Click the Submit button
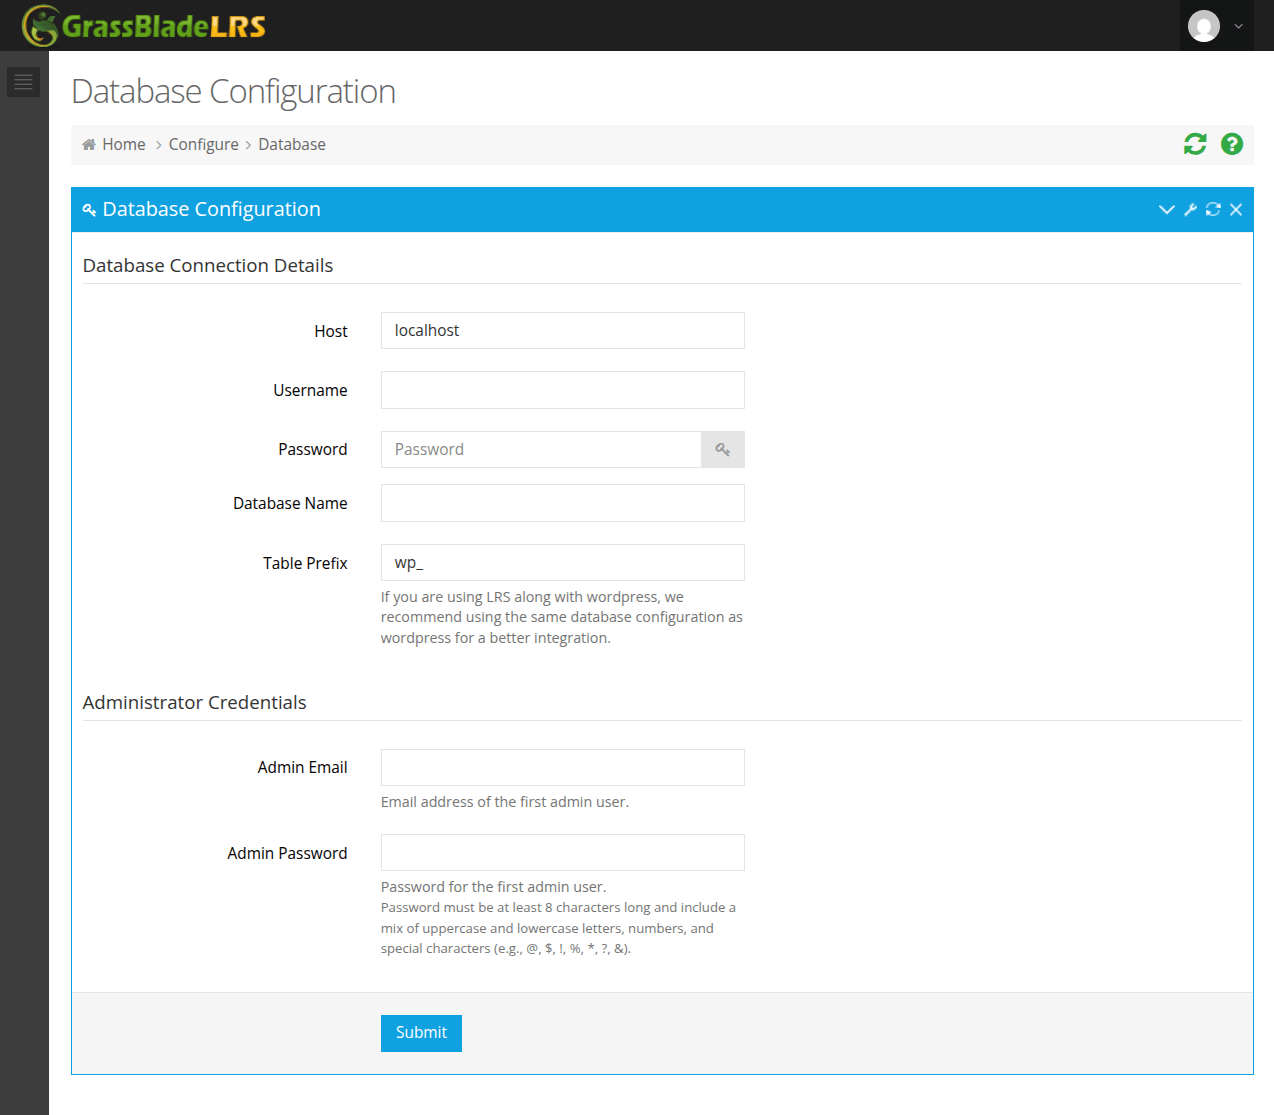This screenshot has width=1274, height=1115. tap(421, 1033)
